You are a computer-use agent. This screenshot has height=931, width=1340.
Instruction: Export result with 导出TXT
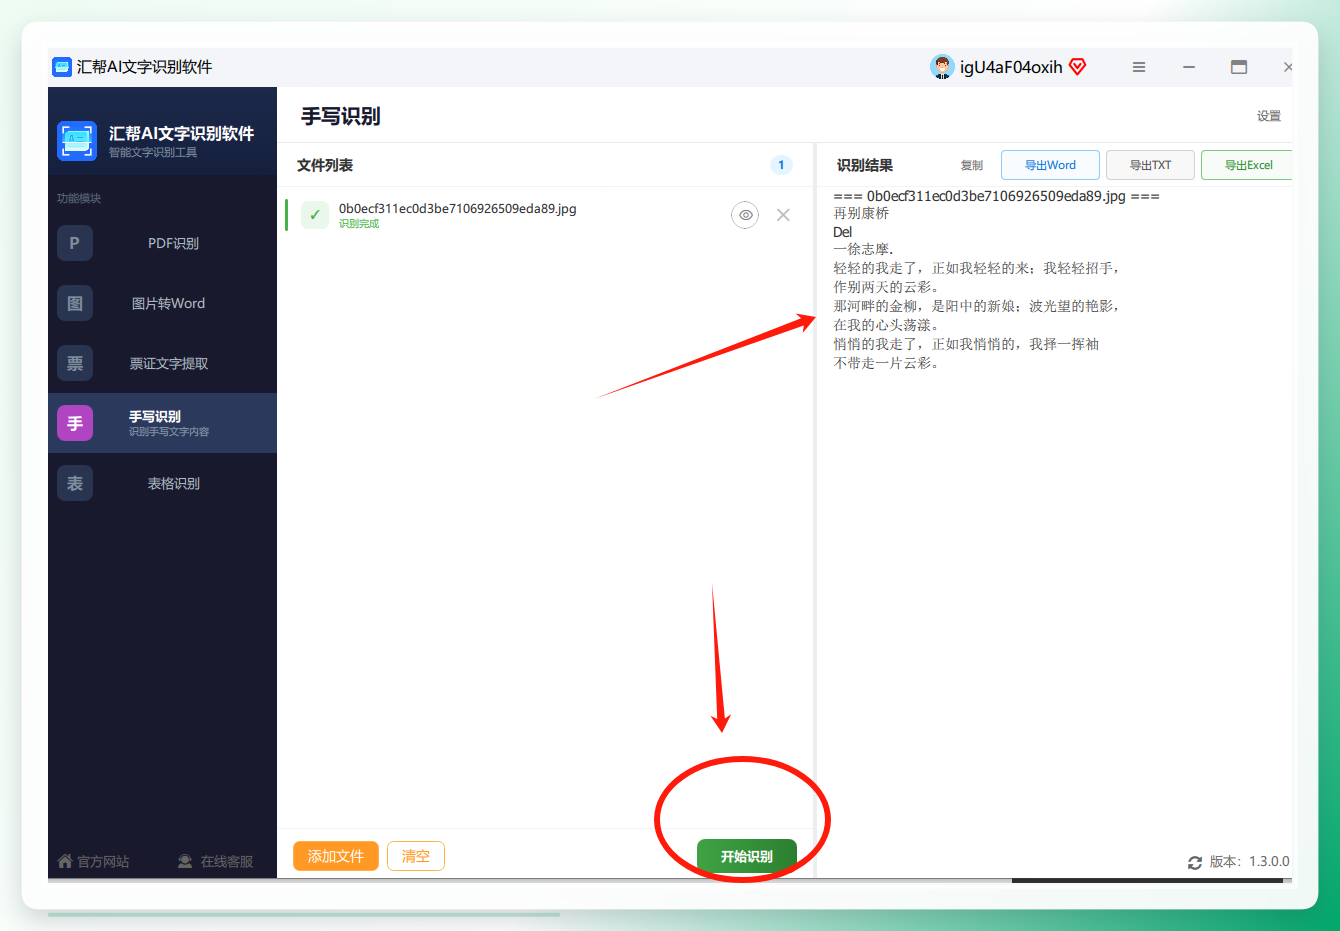coord(1150,165)
